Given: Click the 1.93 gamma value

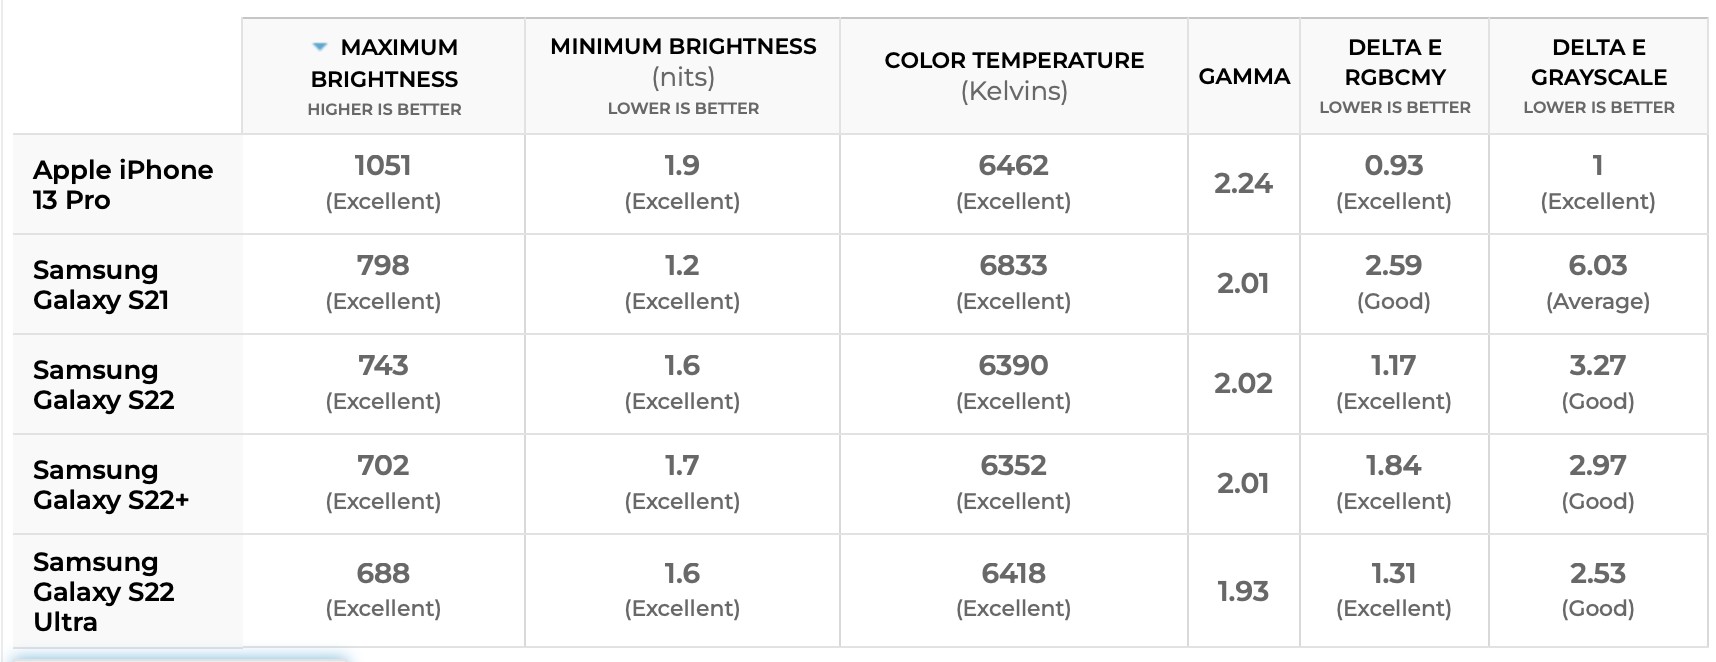Looking at the screenshot, I should (1244, 591).
